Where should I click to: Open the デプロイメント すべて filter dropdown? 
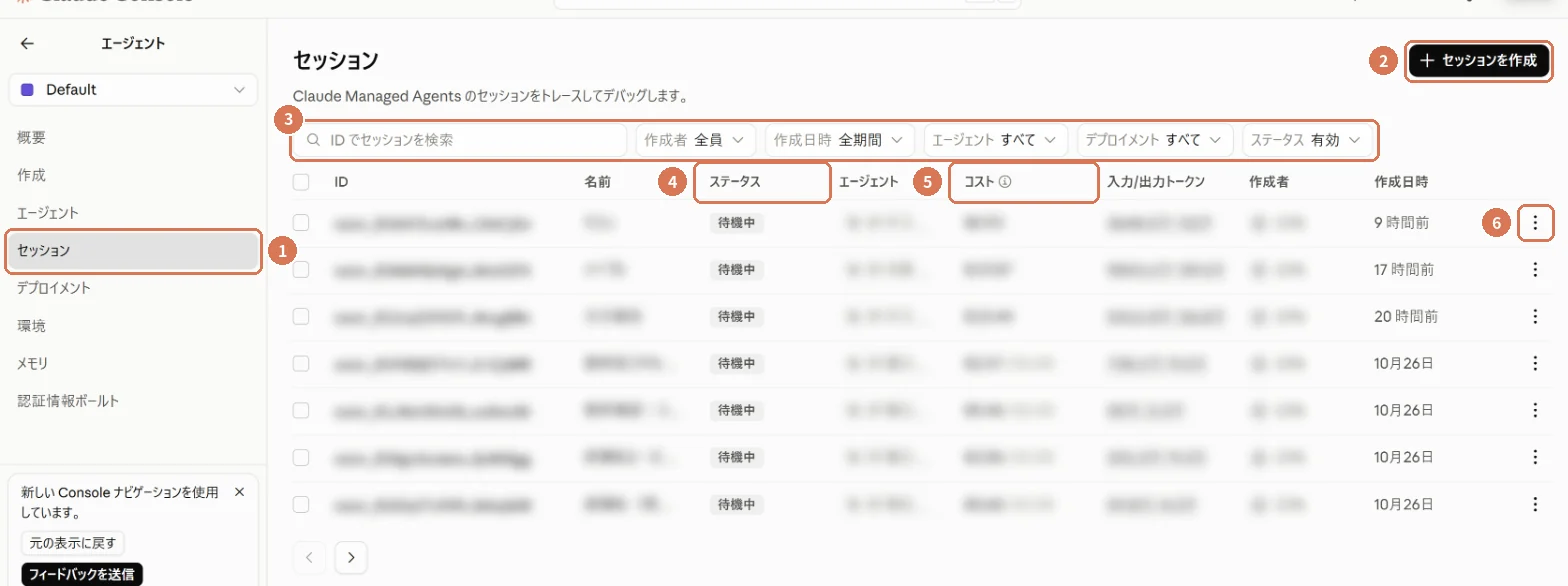(x=1155, y=140)
